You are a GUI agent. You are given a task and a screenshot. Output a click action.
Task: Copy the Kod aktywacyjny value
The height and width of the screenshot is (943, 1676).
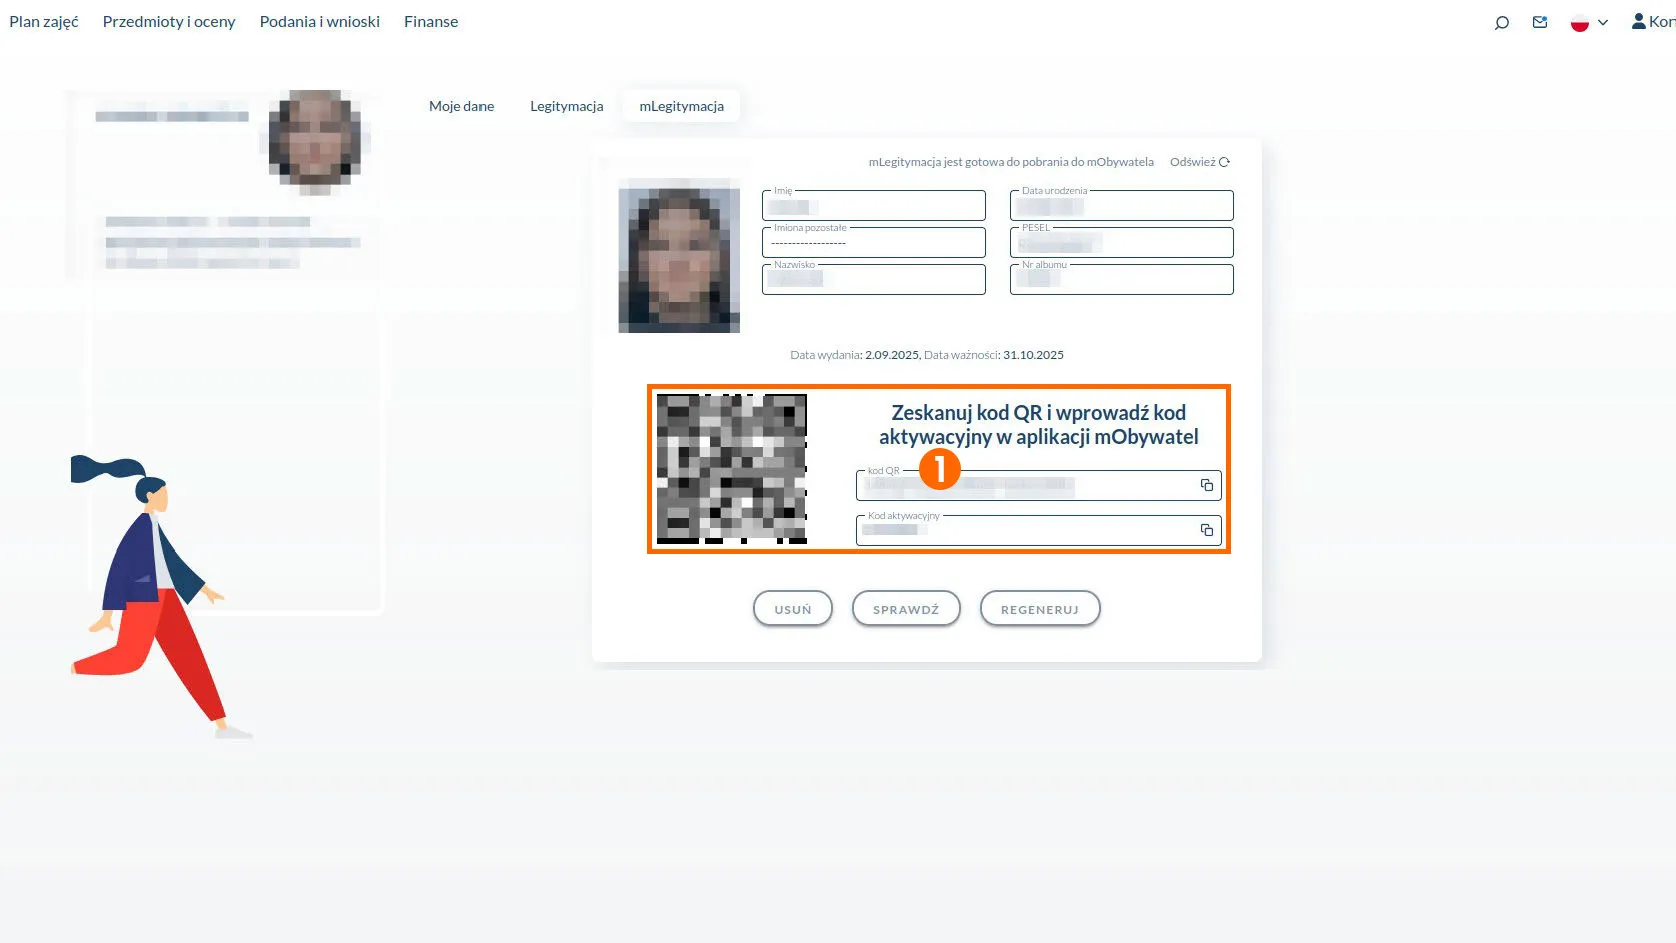1207,530
